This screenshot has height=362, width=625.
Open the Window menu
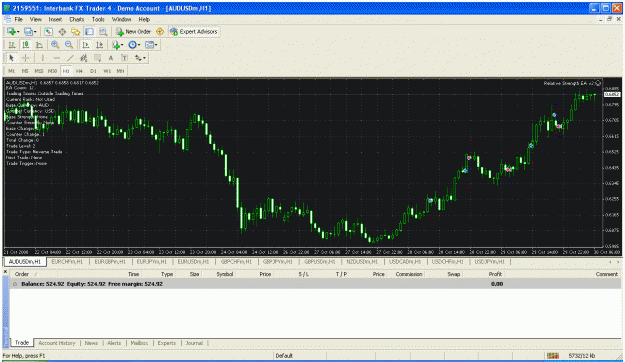pyautogui.click(x=121, y=19)
